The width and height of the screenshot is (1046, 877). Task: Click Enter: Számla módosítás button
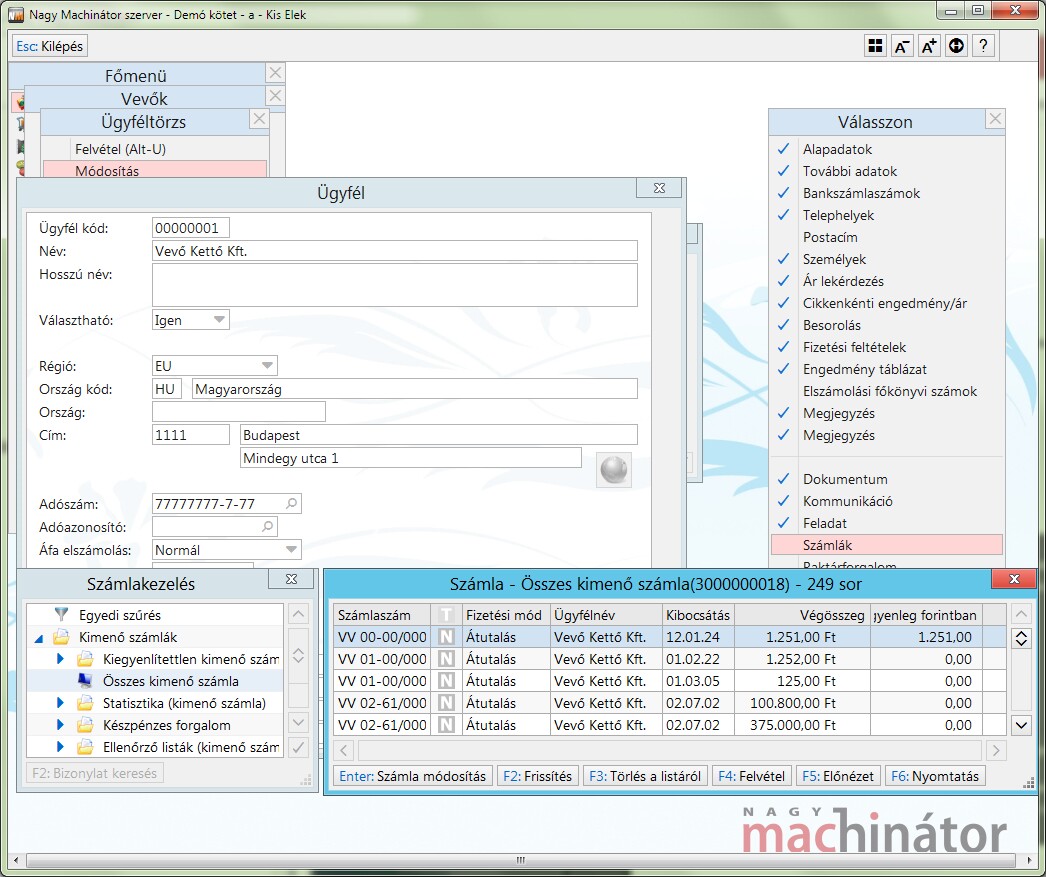[413, 776]
